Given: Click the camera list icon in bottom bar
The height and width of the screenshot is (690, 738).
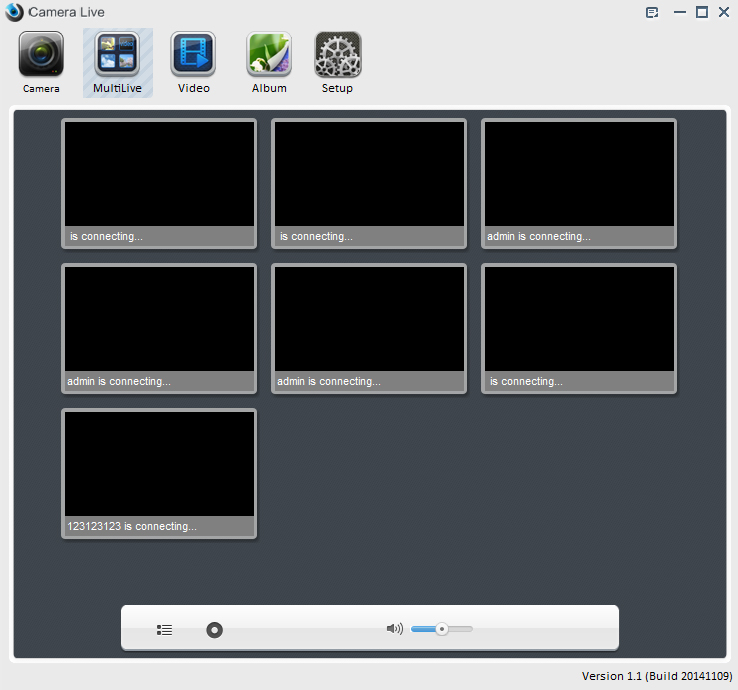Looking at the screenshot, I should [x=165, y=630].
